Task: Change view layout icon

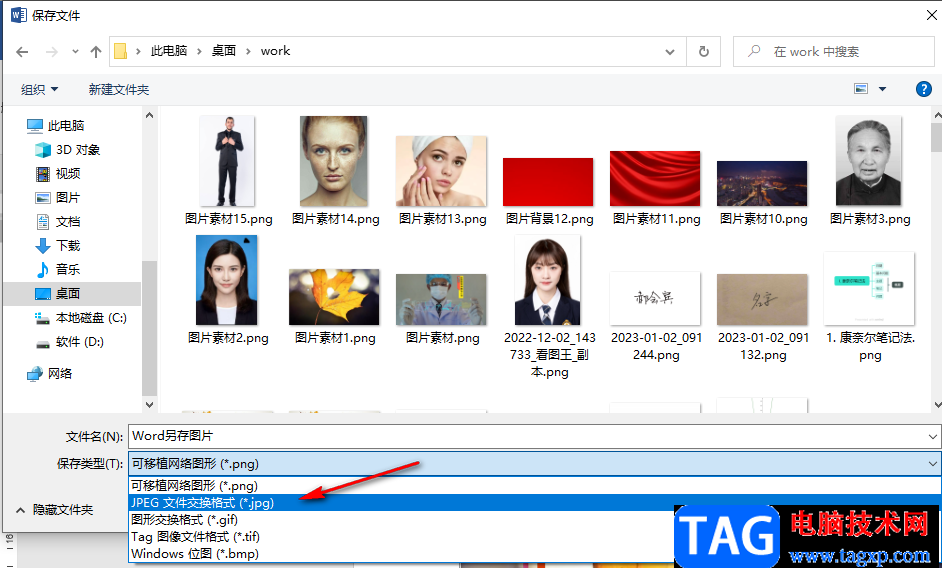Action: point(861,89)
